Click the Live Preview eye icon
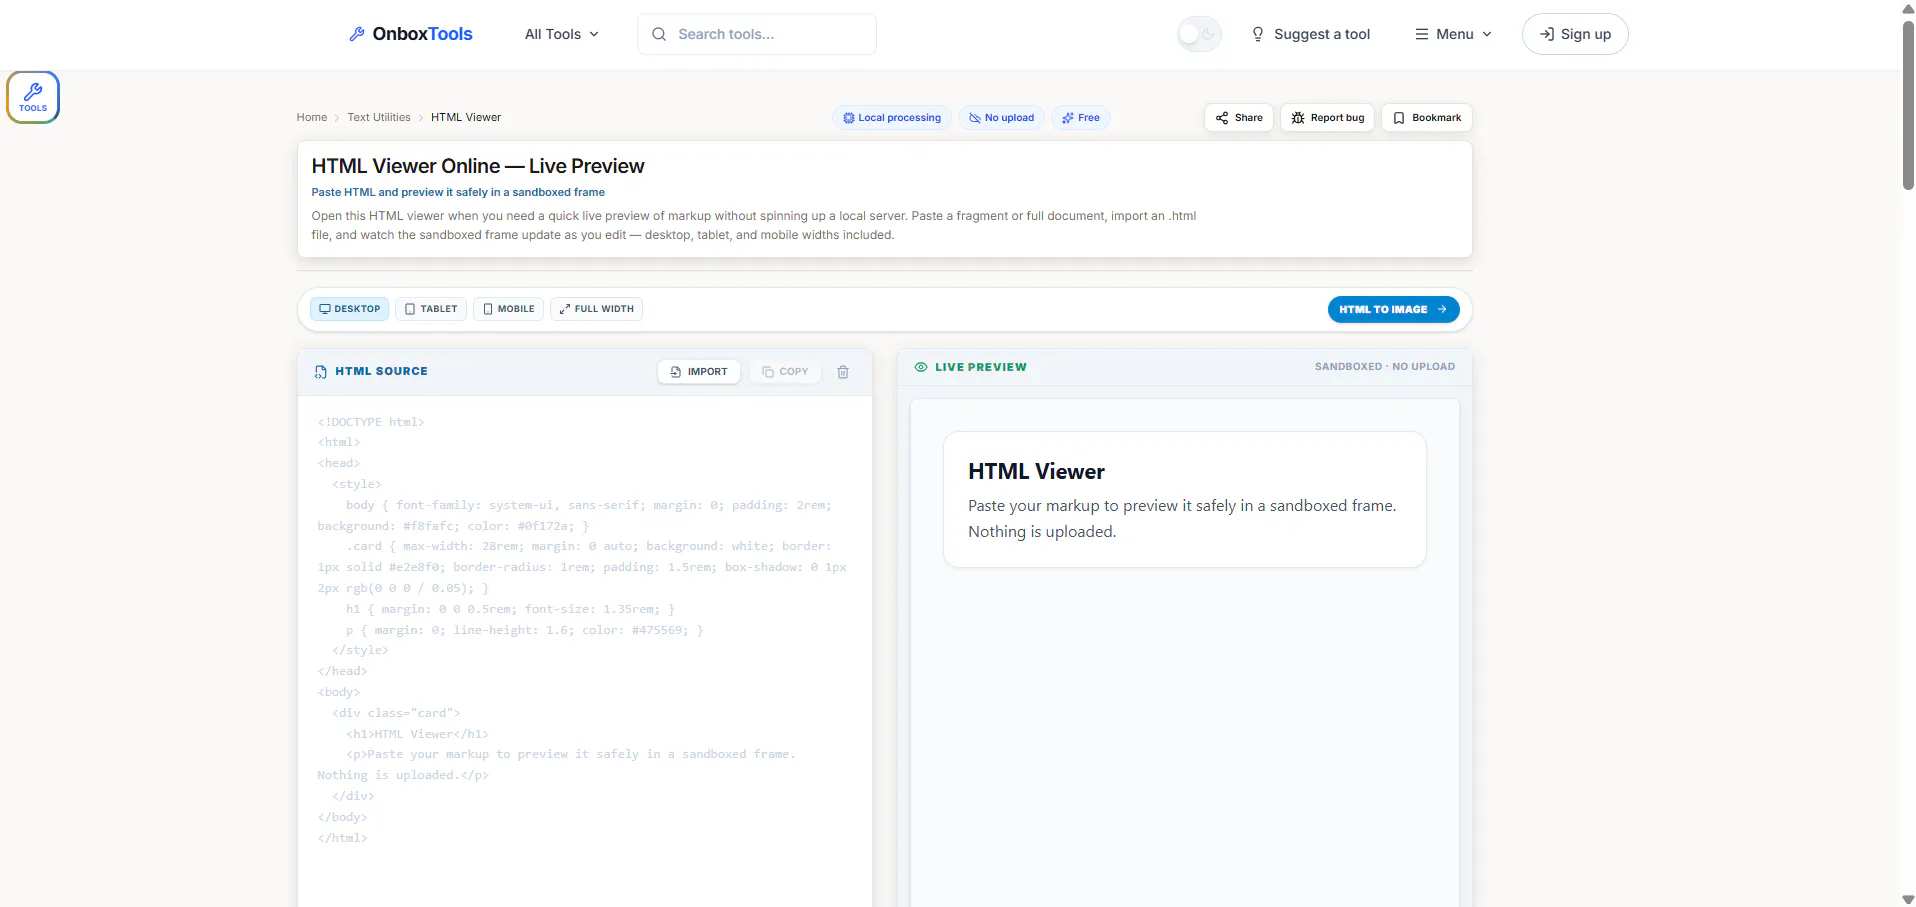The image size is (1916, 907). coord(921,367)
